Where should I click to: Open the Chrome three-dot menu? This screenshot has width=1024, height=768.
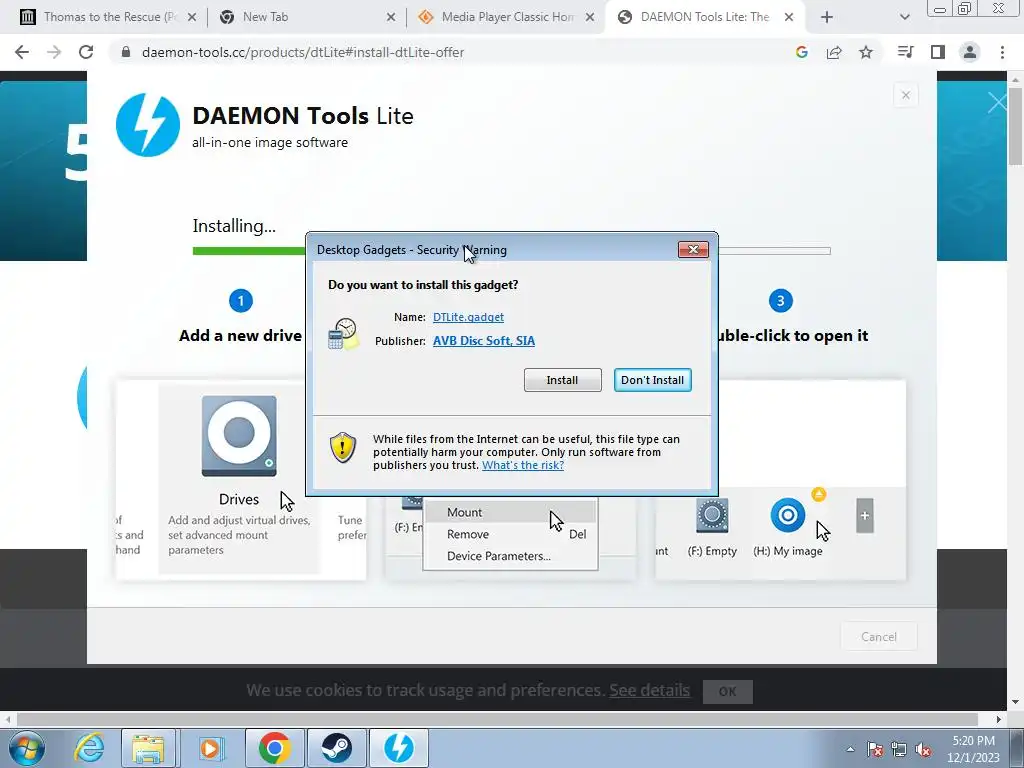tap(1002, 52)
